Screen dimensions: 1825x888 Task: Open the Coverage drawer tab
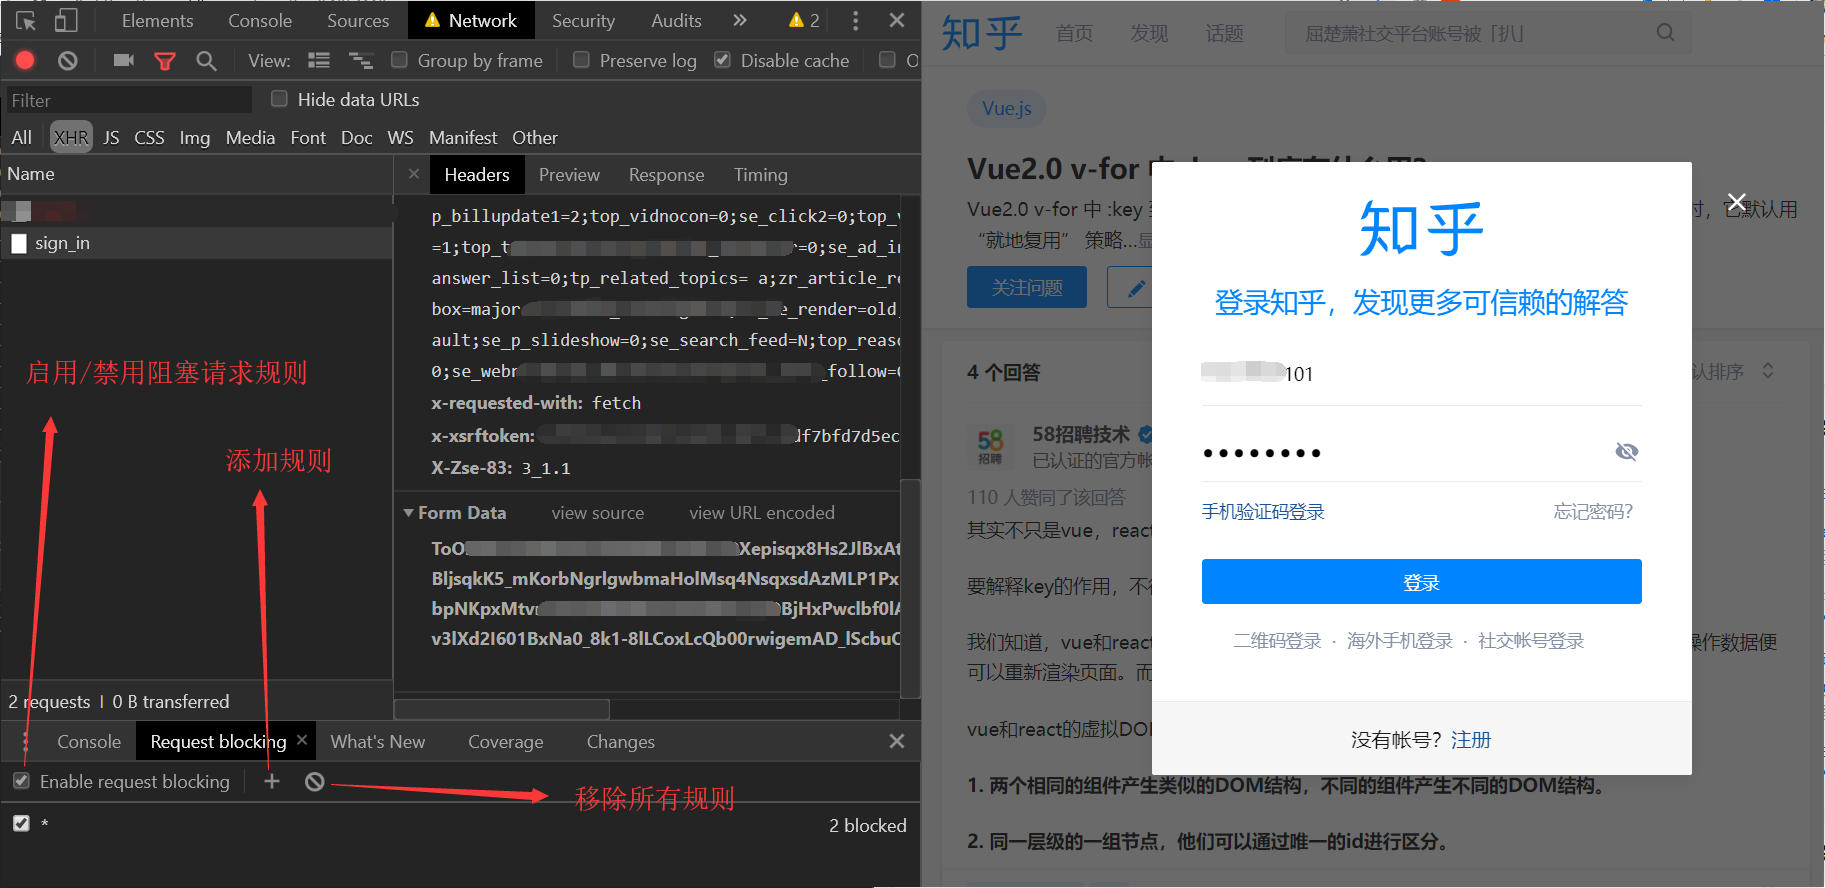coord(506,741)
